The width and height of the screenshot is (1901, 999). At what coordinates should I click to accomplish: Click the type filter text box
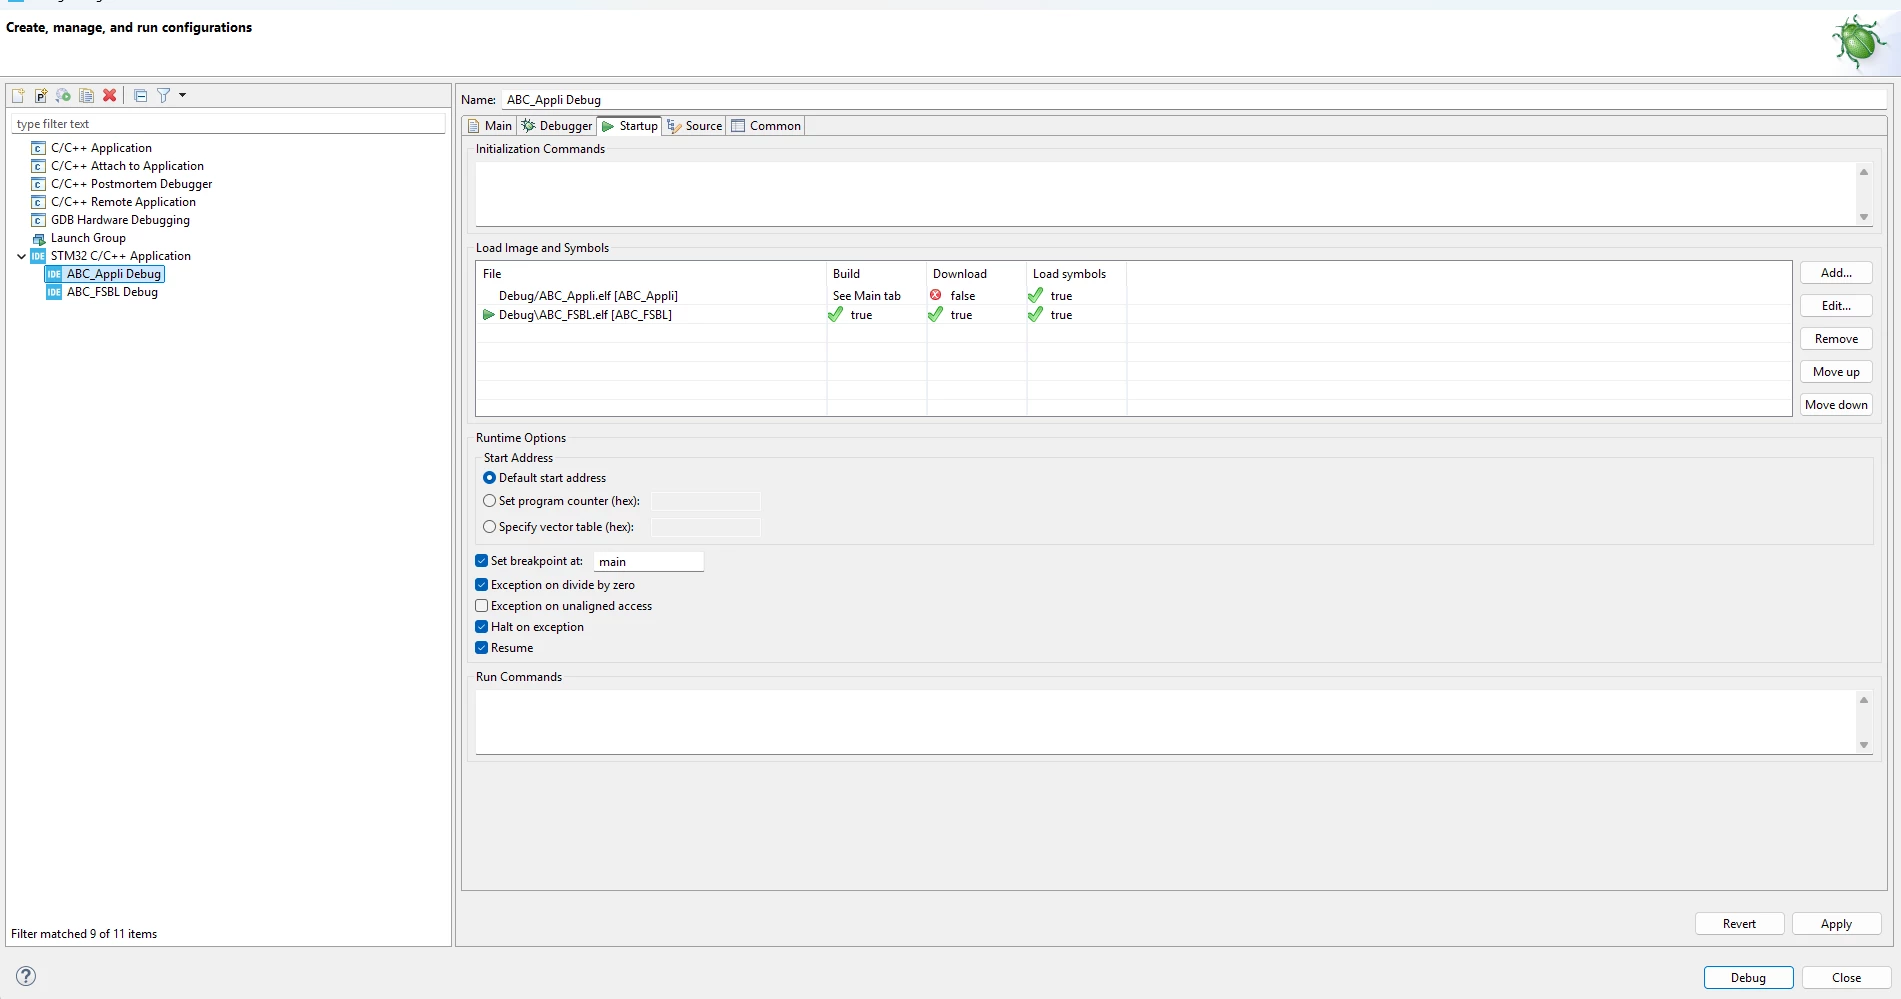(228, 124)
